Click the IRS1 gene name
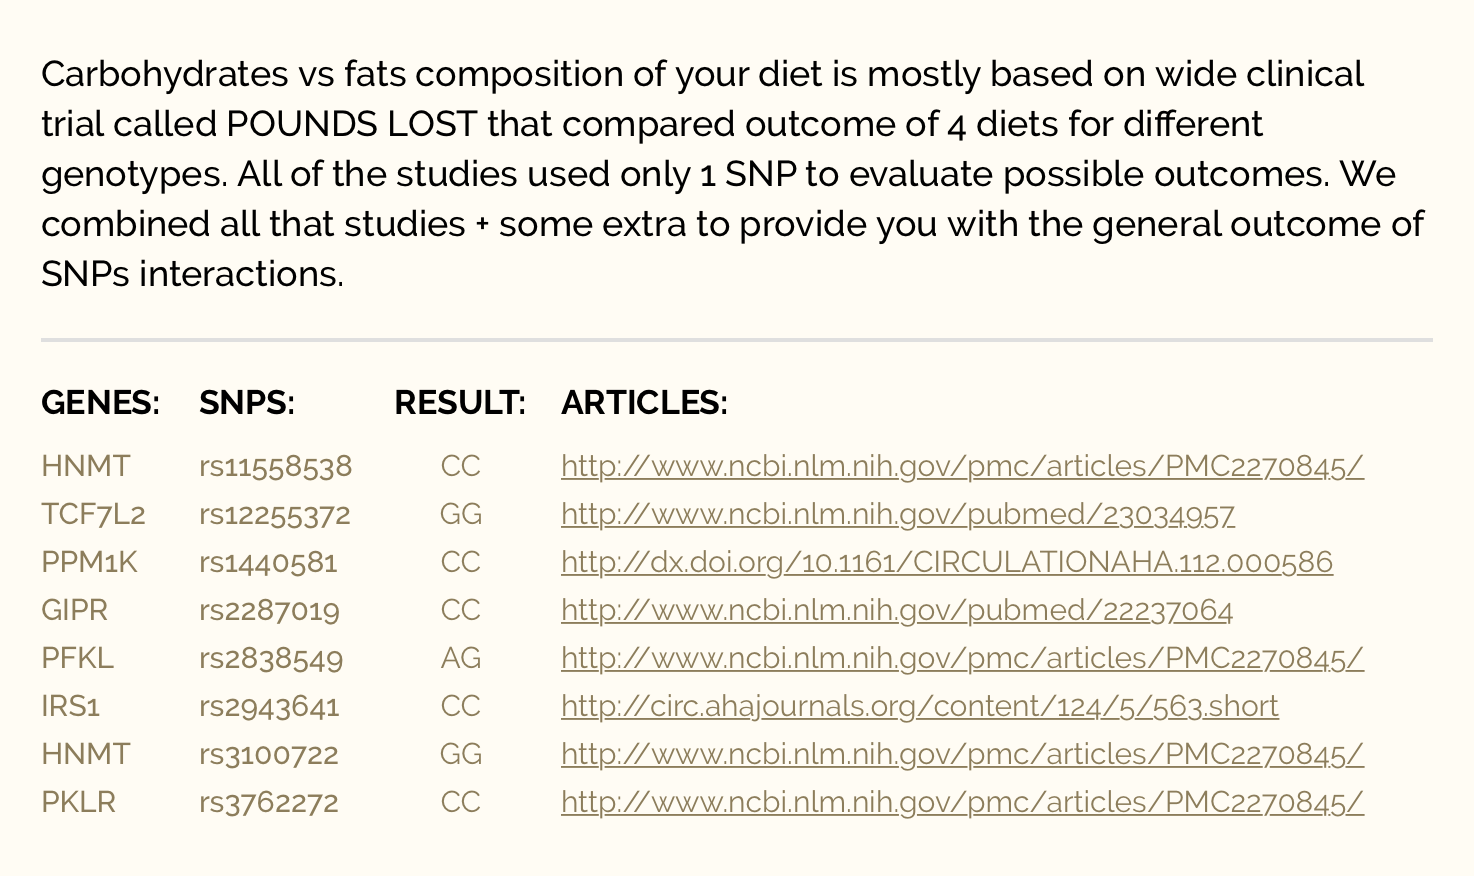Image resolution: width=1474 pixels, height=876 pixels. [x=70, y=706]
